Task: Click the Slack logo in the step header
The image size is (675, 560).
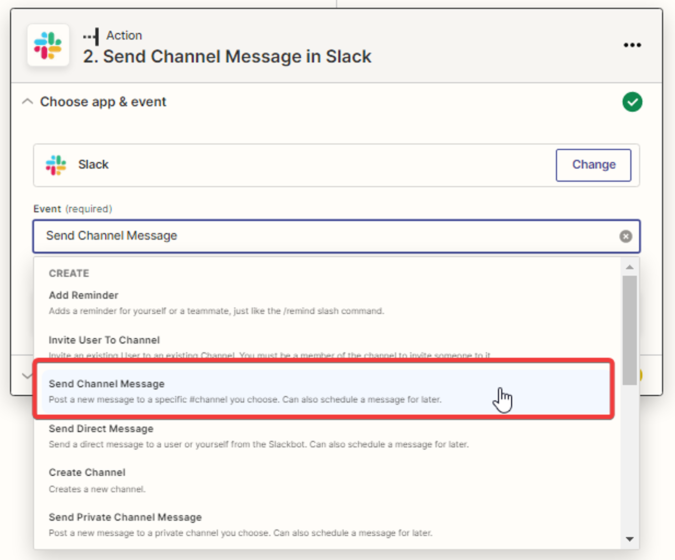Action: click(48, 45)
